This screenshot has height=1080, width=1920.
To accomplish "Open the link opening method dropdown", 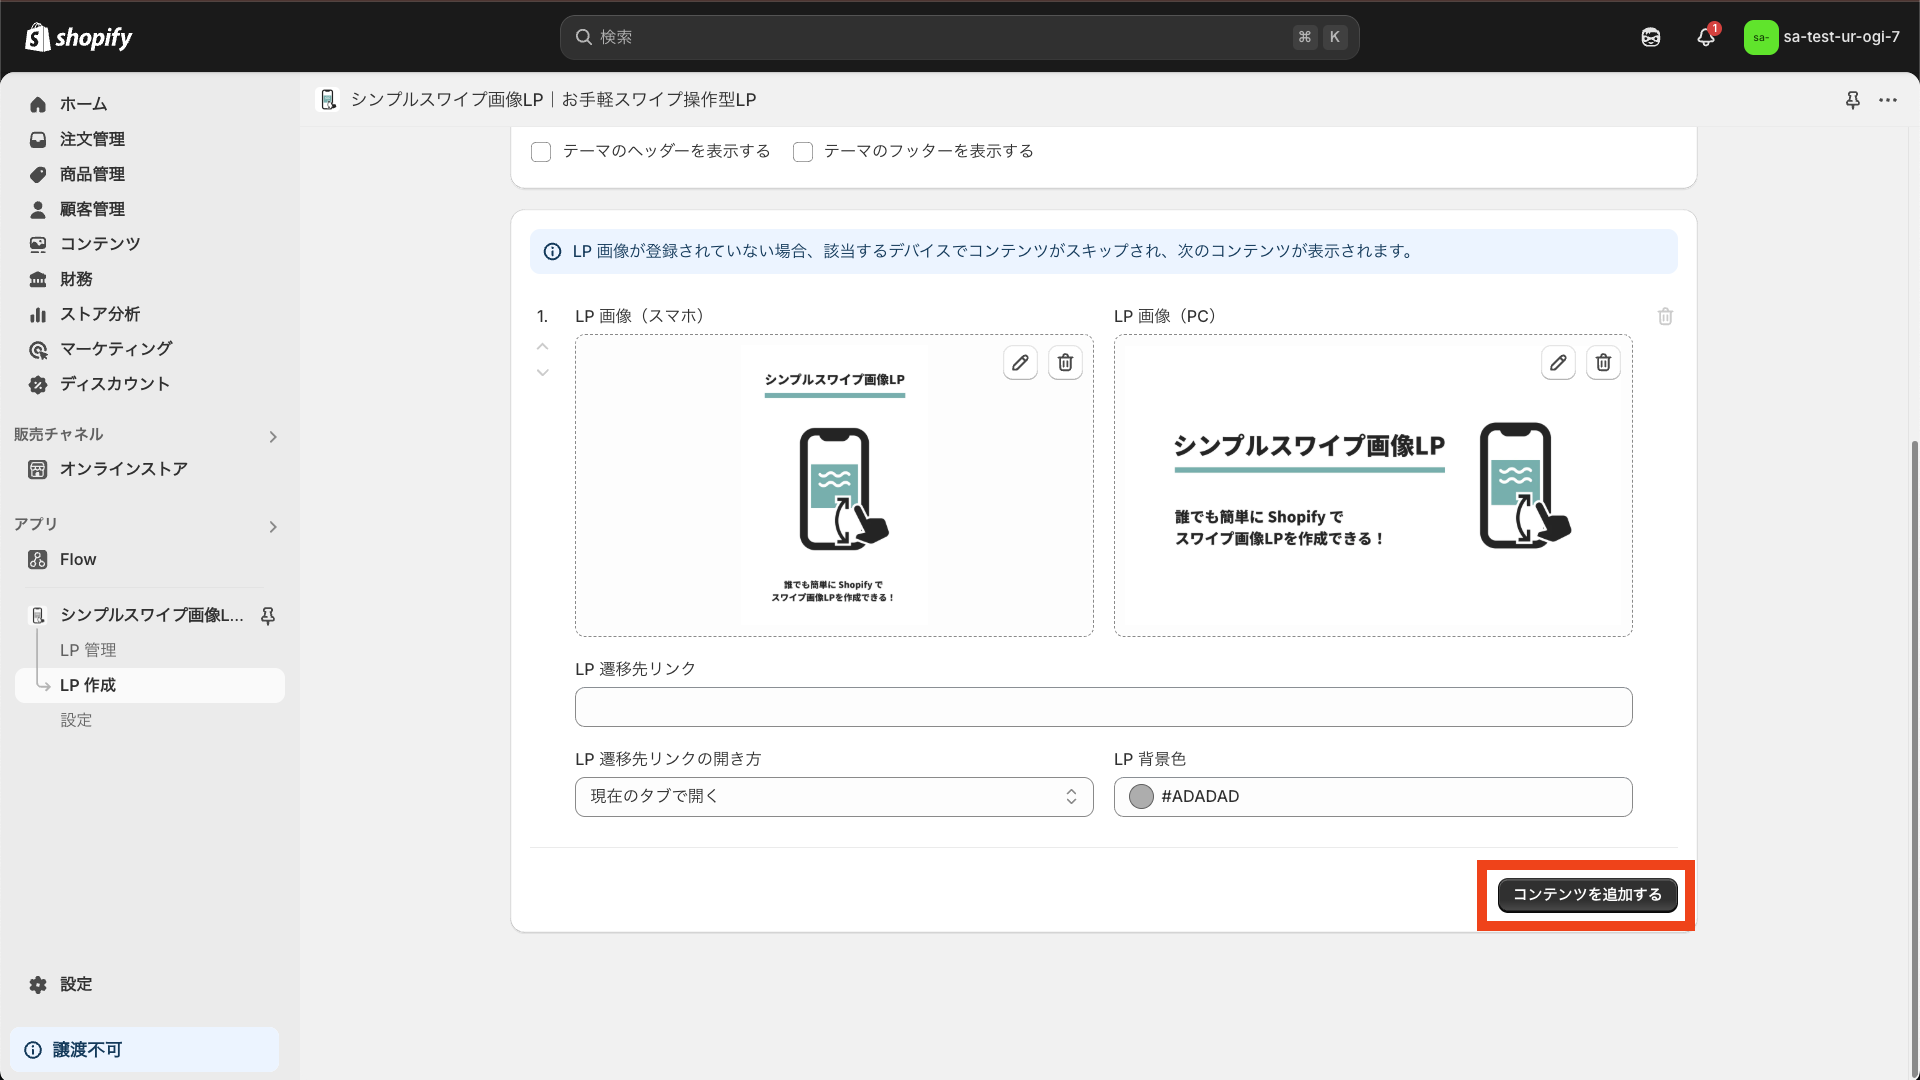I will point(833,797).
